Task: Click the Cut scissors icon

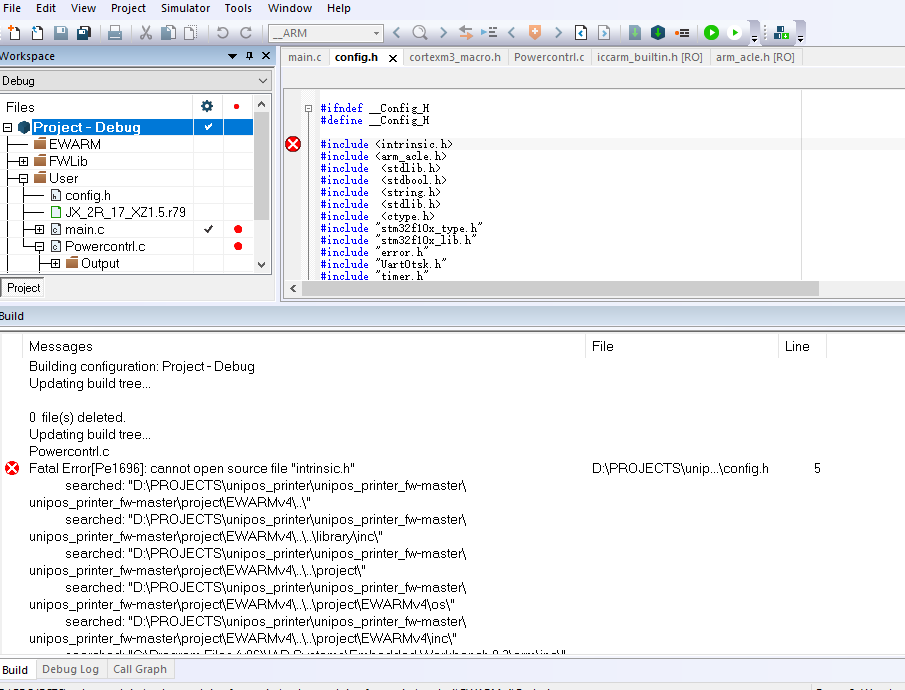Action: [x=145, y=33]
